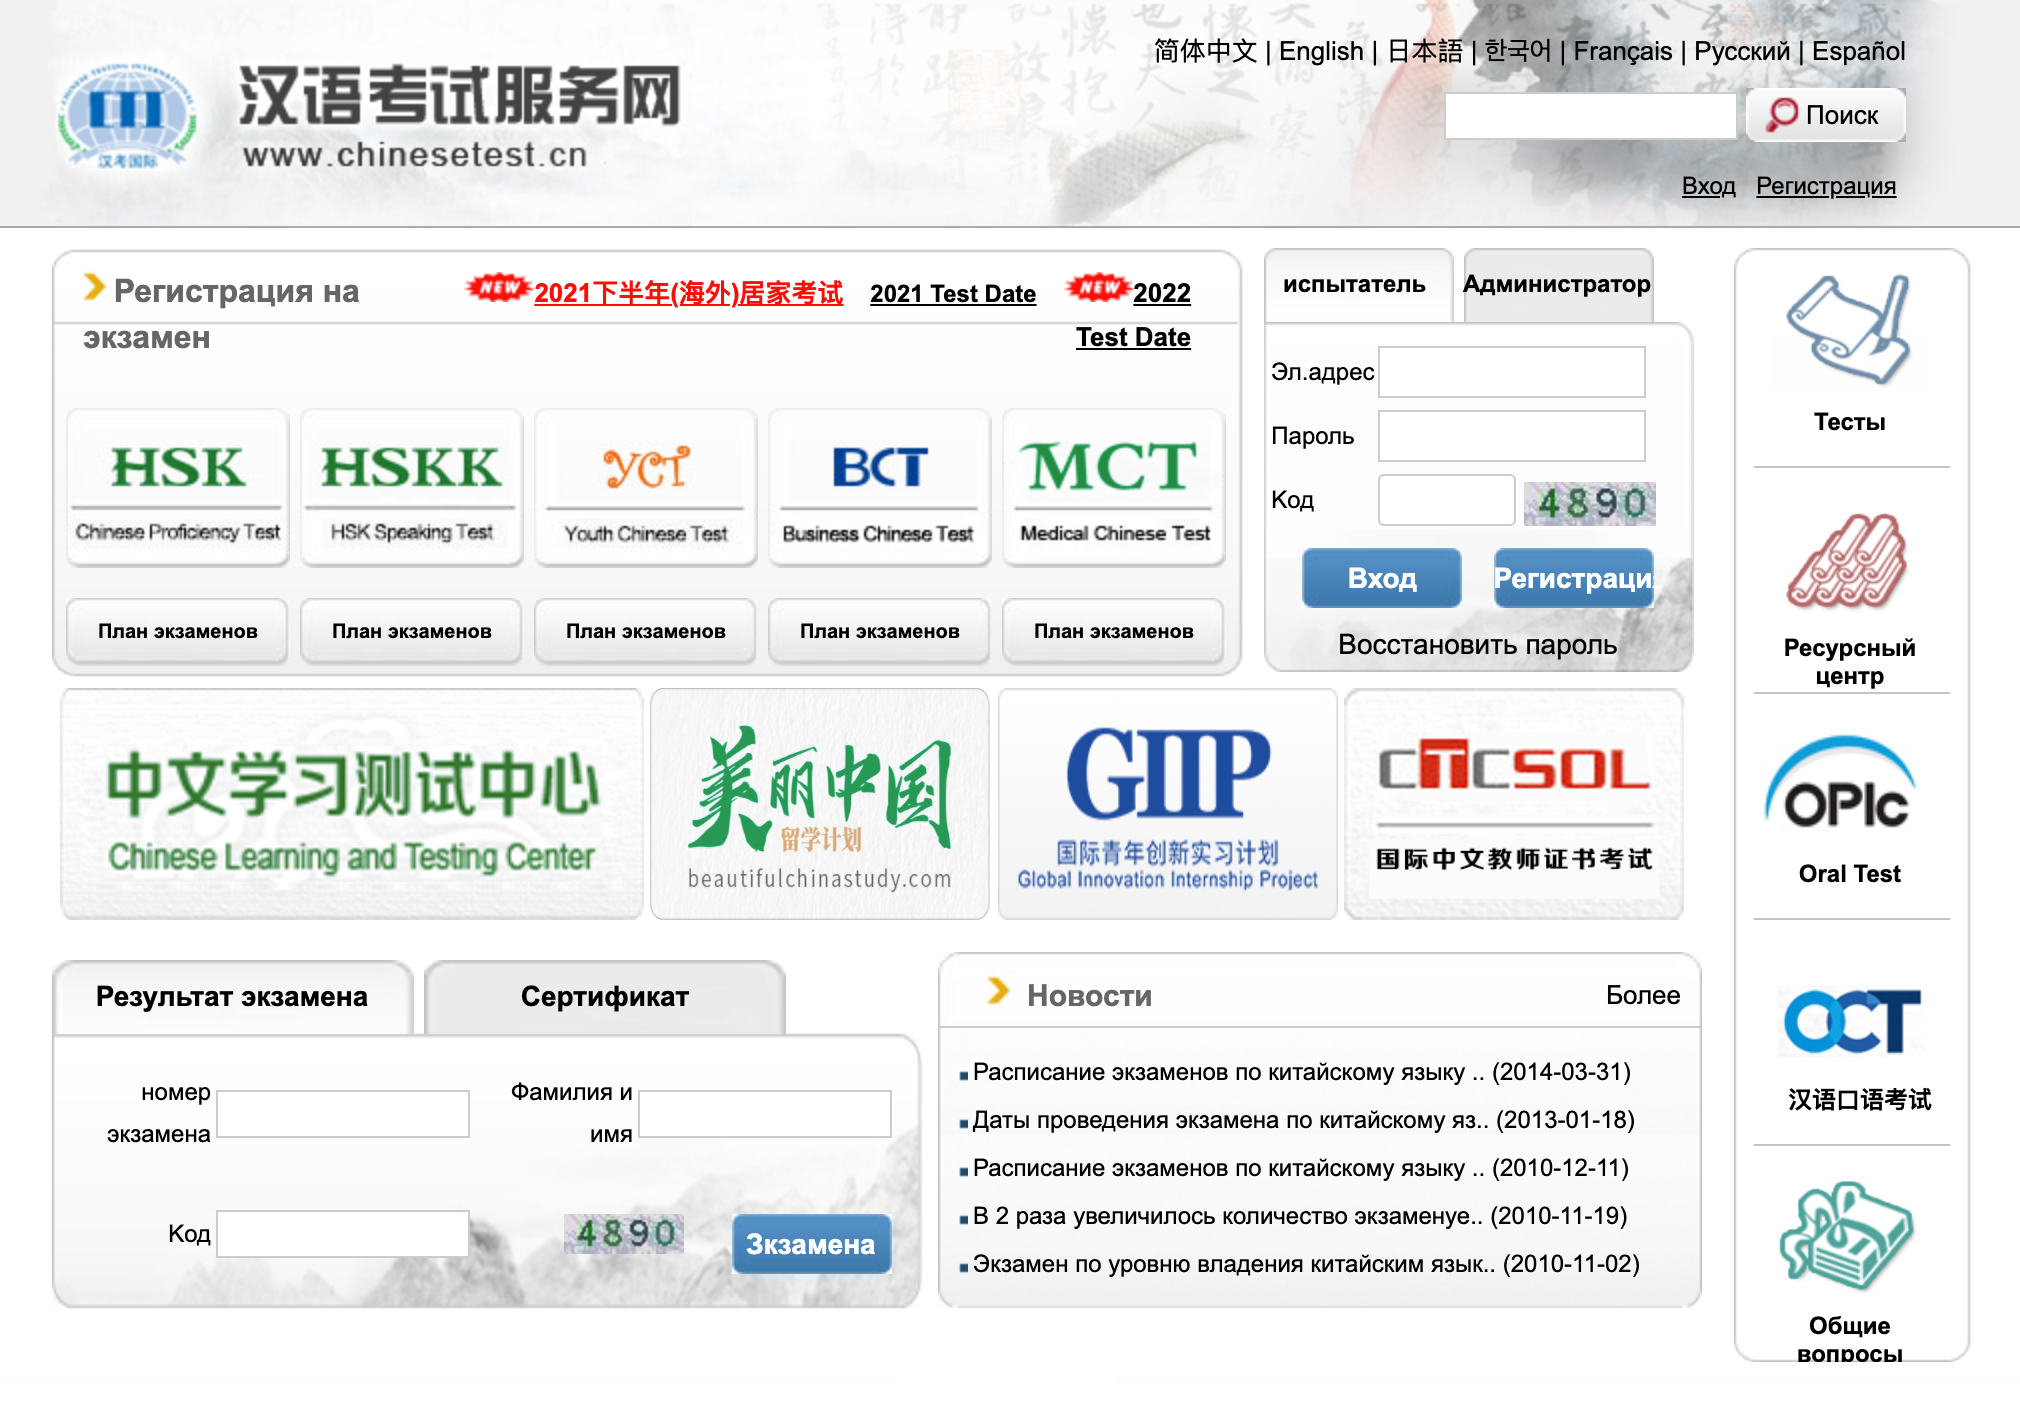The image size is (2020, 1420).
Task: Switch to the испытатель login tab
Action: 1357,285
